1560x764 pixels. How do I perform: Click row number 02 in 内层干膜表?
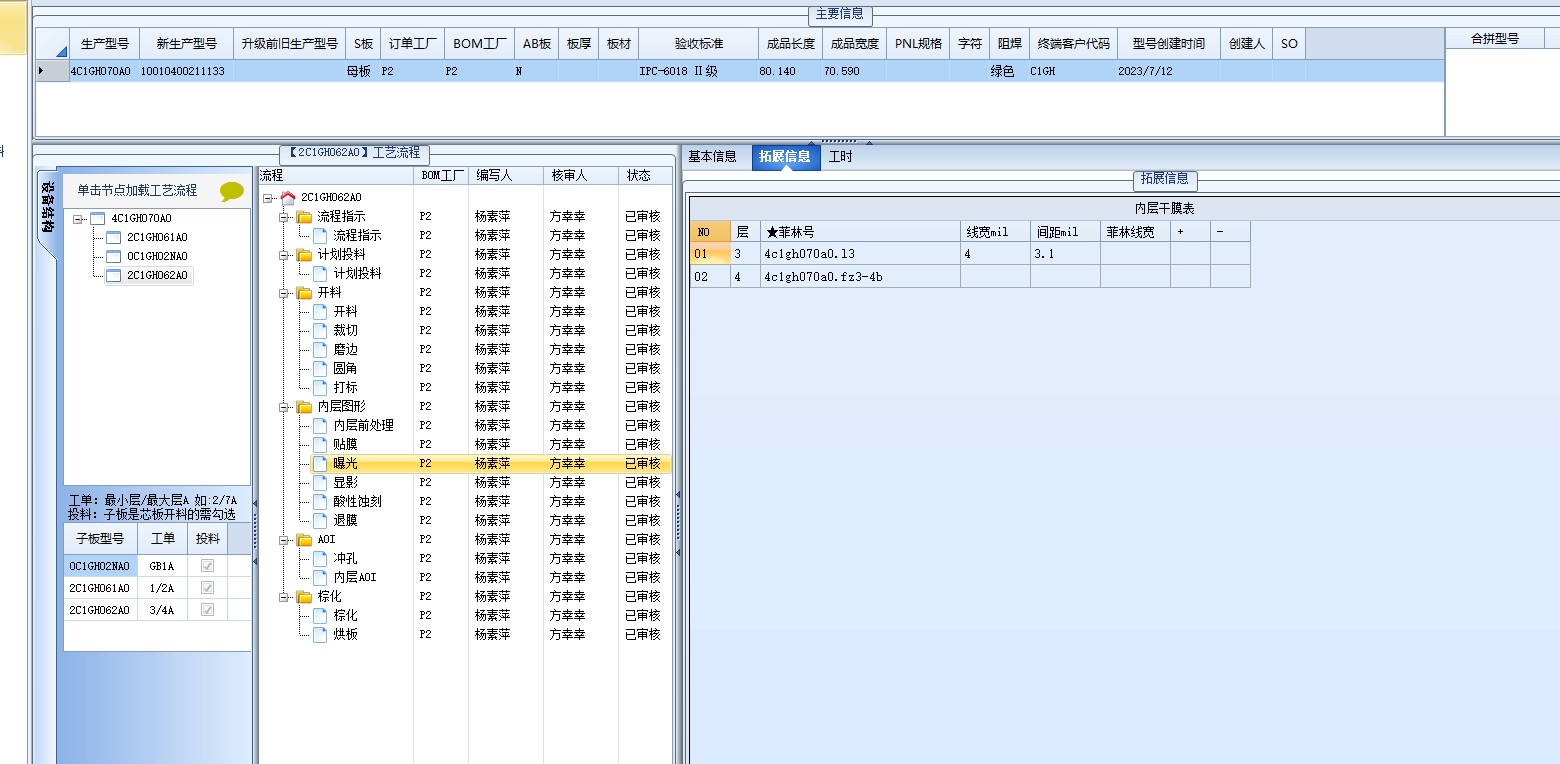pyautogui.click(x=709, y=277)
